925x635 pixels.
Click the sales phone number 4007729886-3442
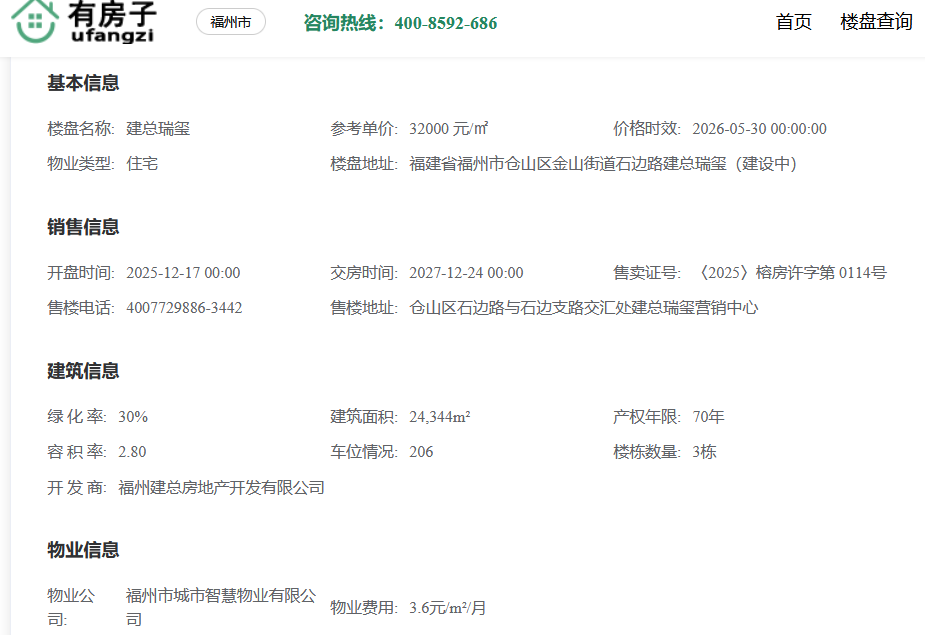[x=184, y=308]
